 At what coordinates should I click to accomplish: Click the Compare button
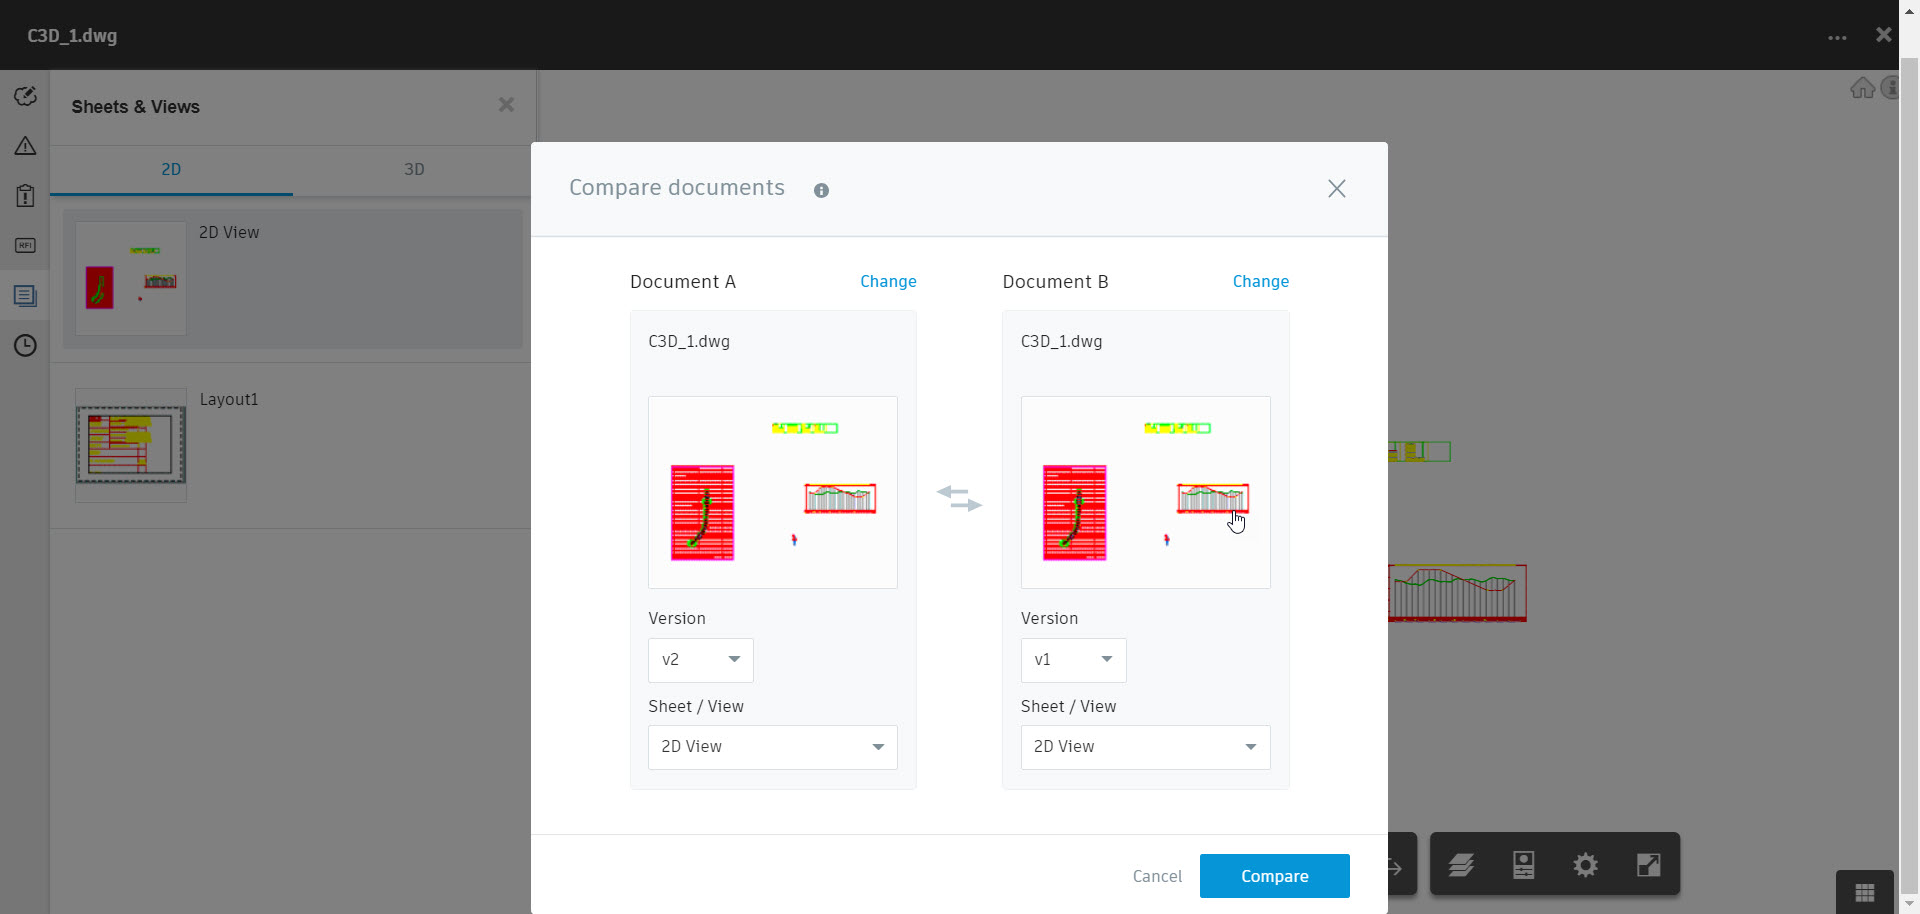(x=1274, y=876)
